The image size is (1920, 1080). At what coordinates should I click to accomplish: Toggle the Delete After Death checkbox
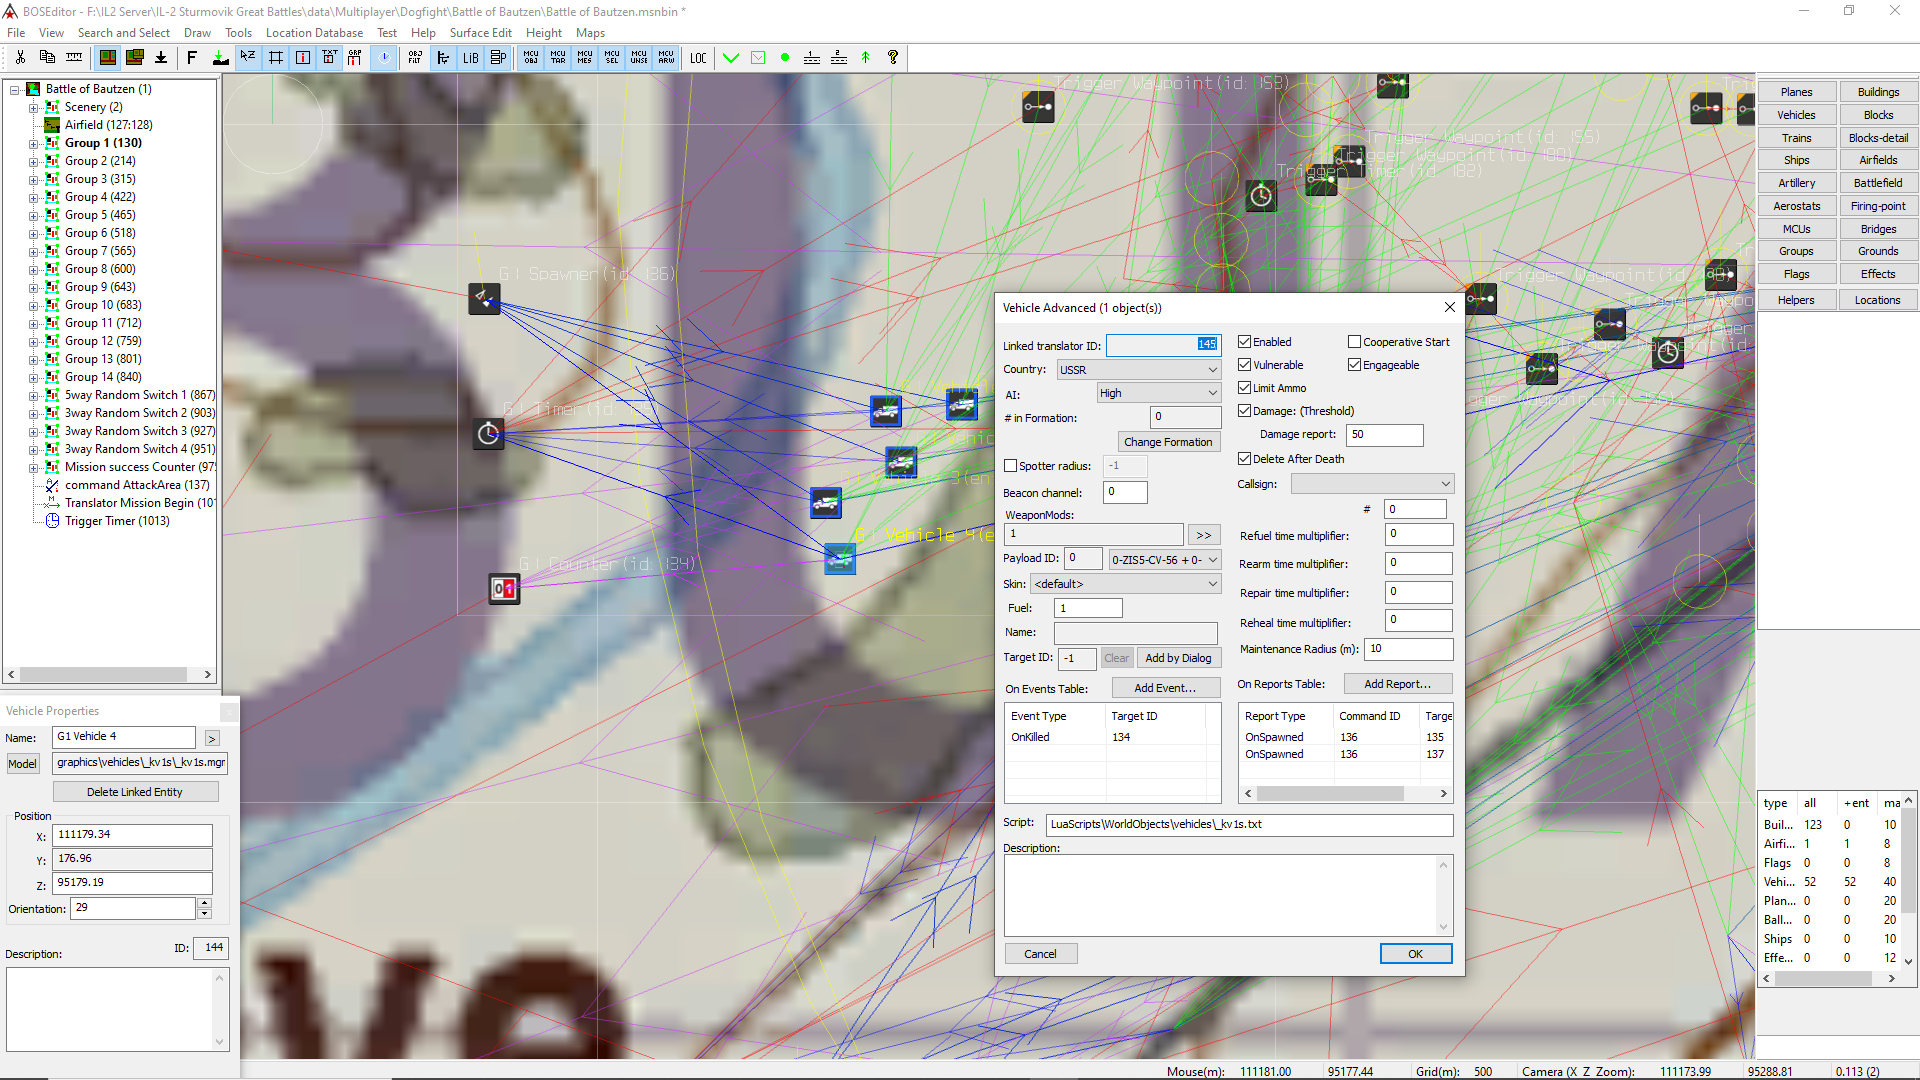pyautogui.click(x=1245, y=459)
